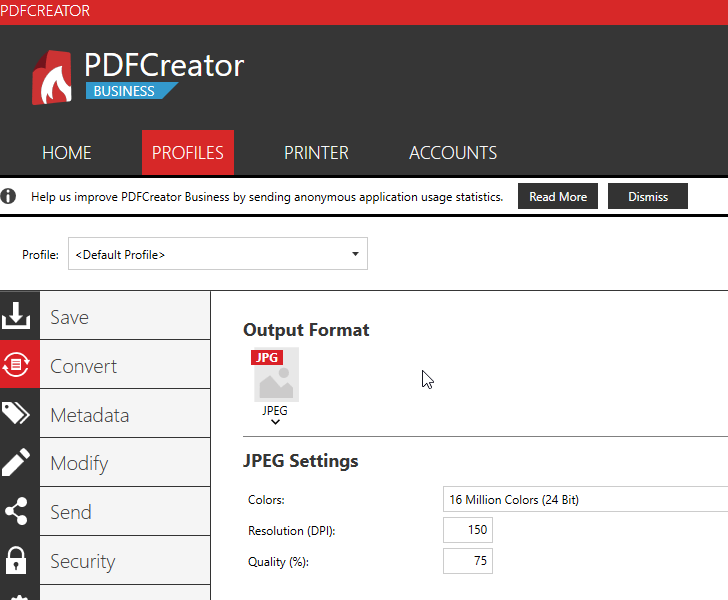This screenshot has width=728, height=600.
Task: Click the Security padlock icon
Action: 16,560
